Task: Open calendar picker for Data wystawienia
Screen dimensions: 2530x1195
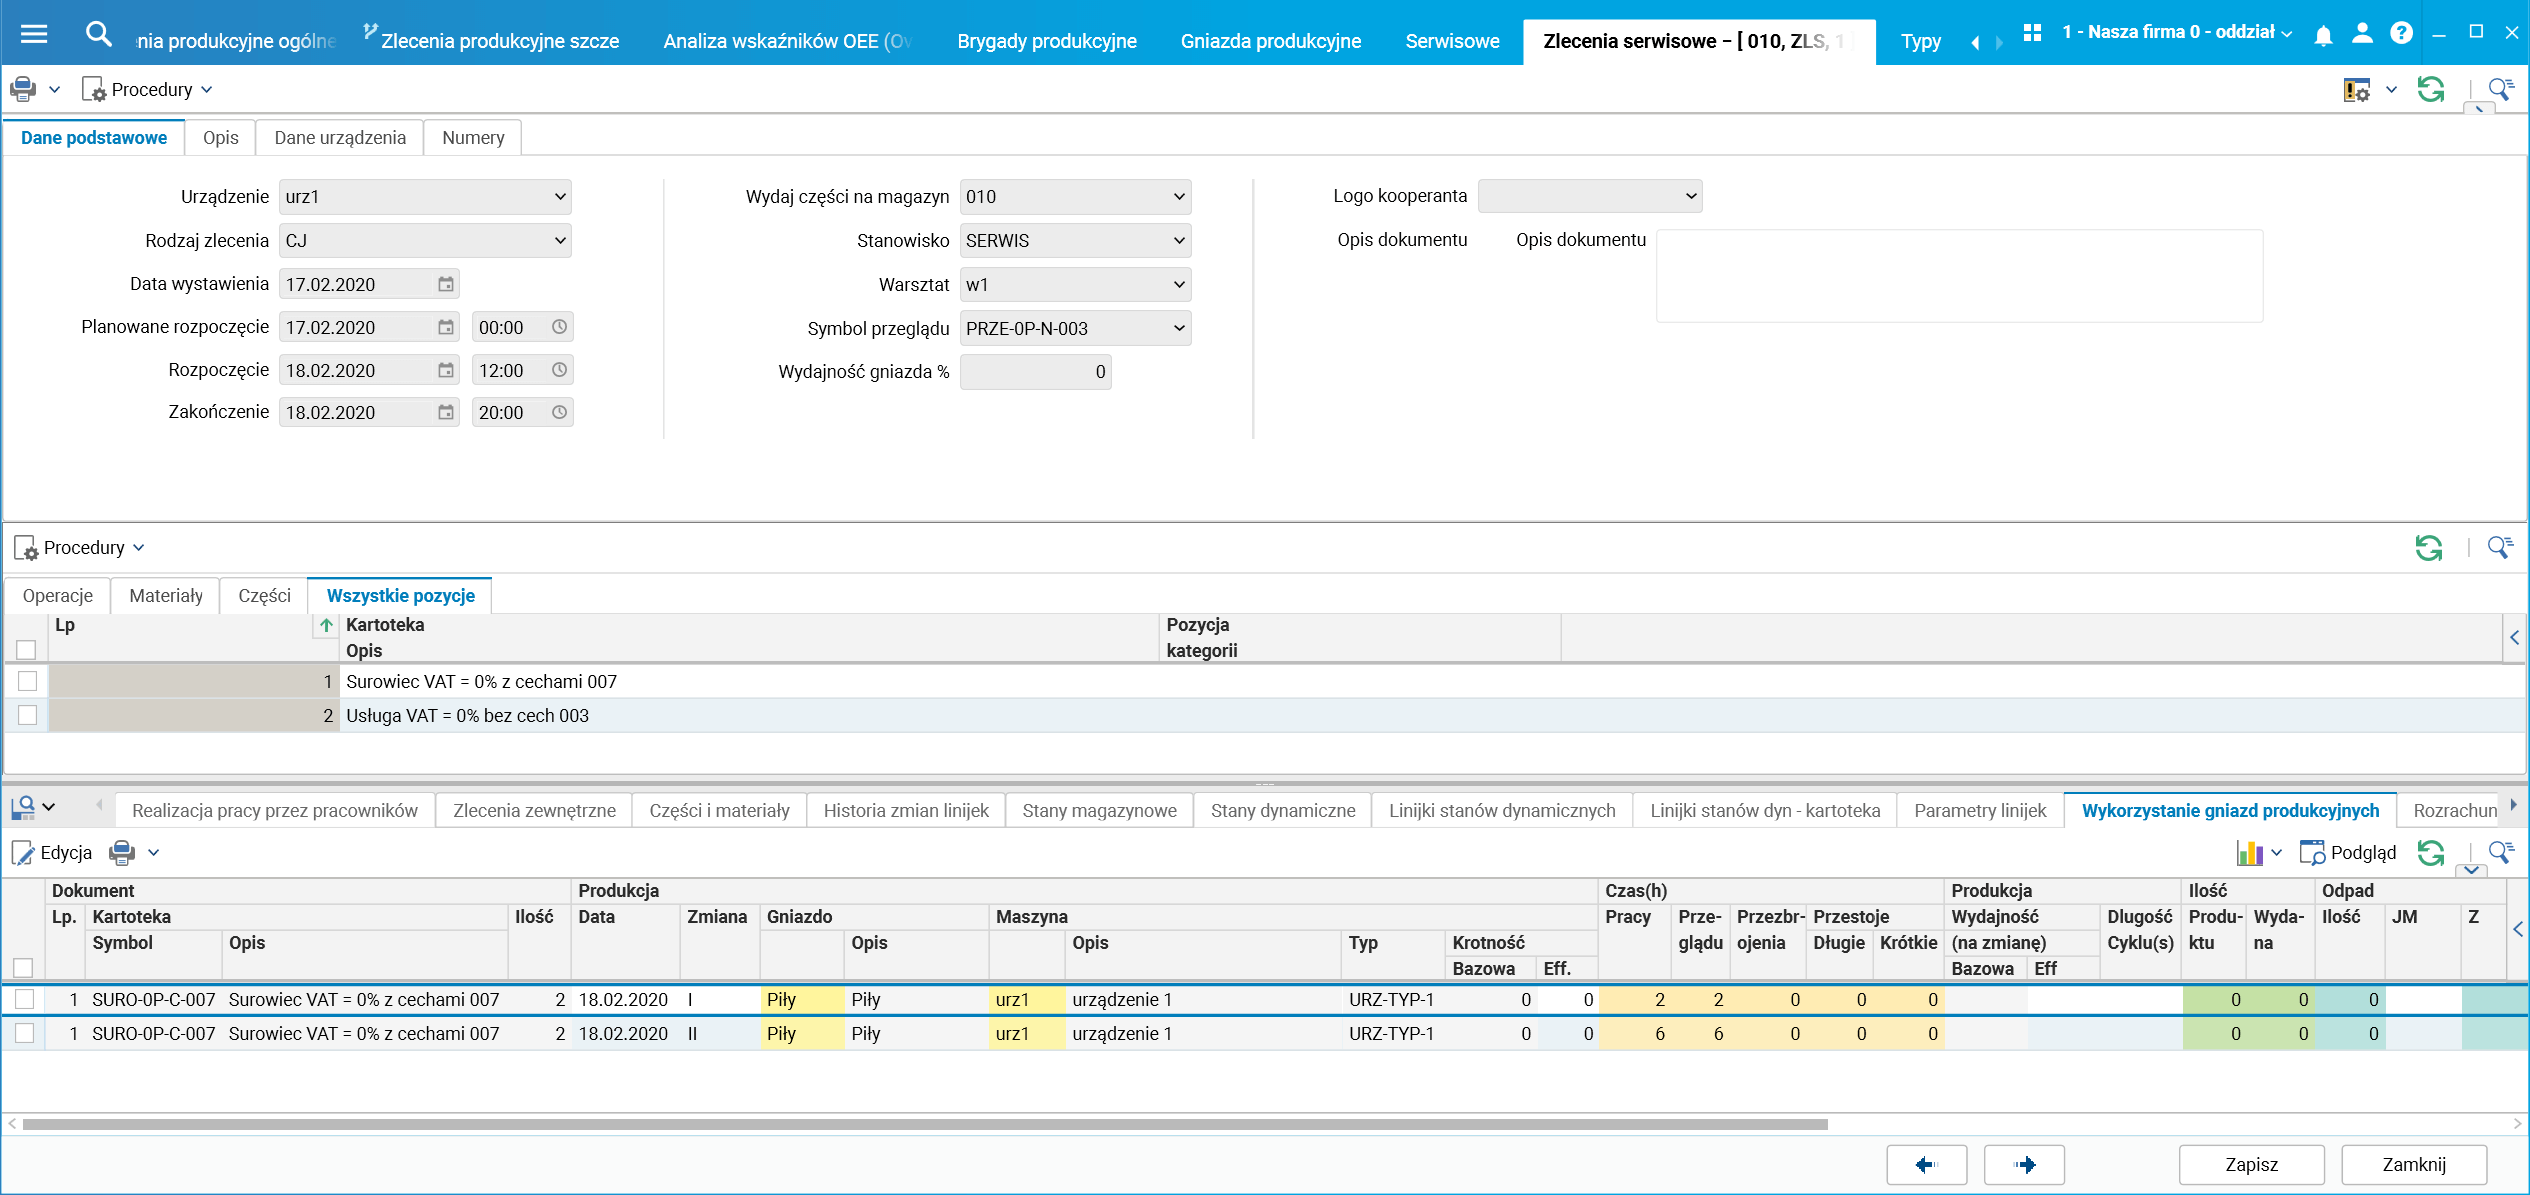Action: click(446, 284)
